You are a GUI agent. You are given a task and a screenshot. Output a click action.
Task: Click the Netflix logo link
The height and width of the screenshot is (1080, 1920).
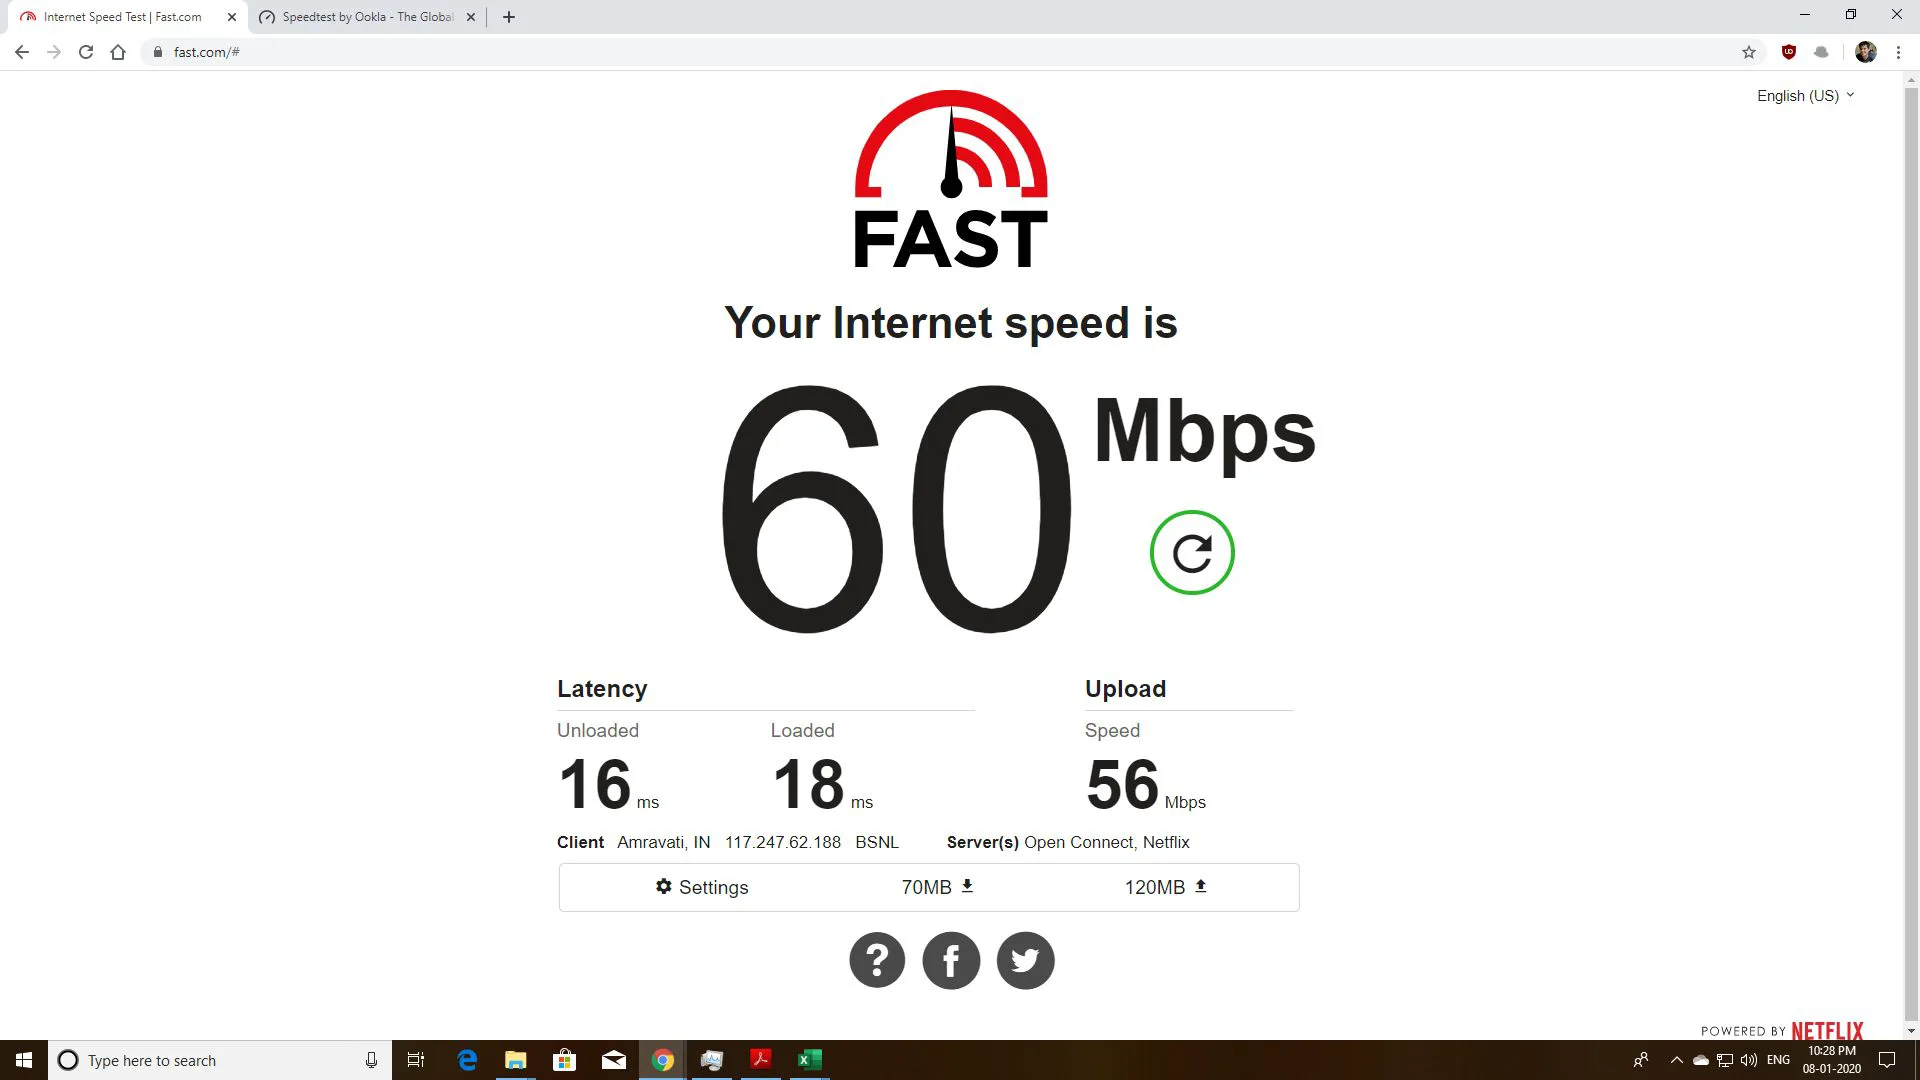click(1827, 1031)
